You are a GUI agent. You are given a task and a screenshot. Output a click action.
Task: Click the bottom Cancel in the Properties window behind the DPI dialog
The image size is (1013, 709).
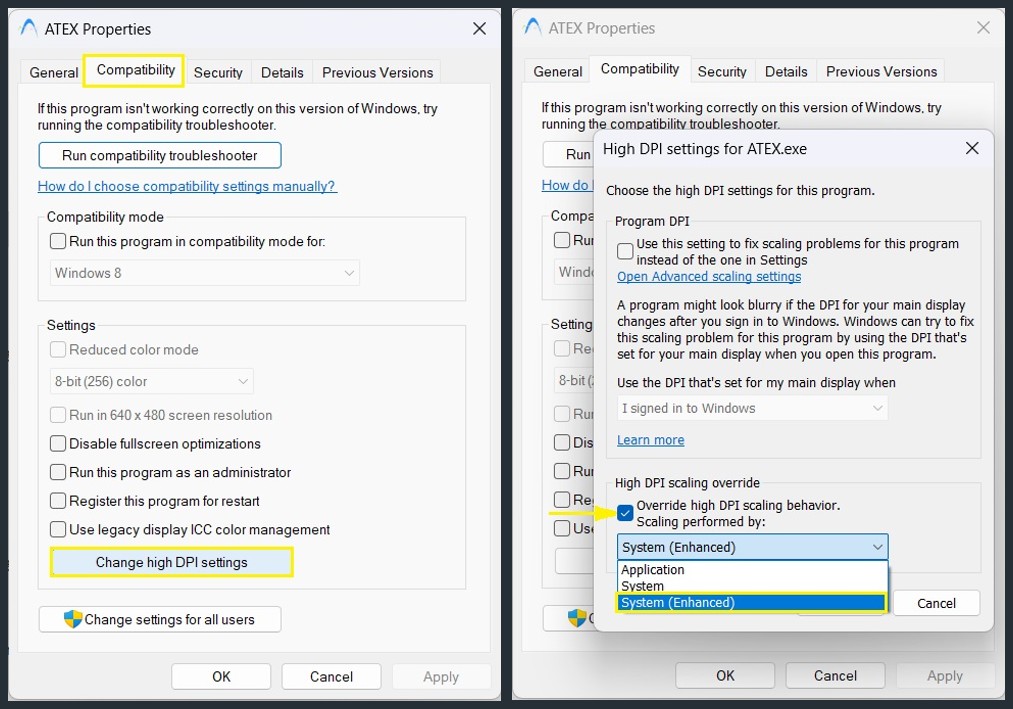[x=835, y=675]
